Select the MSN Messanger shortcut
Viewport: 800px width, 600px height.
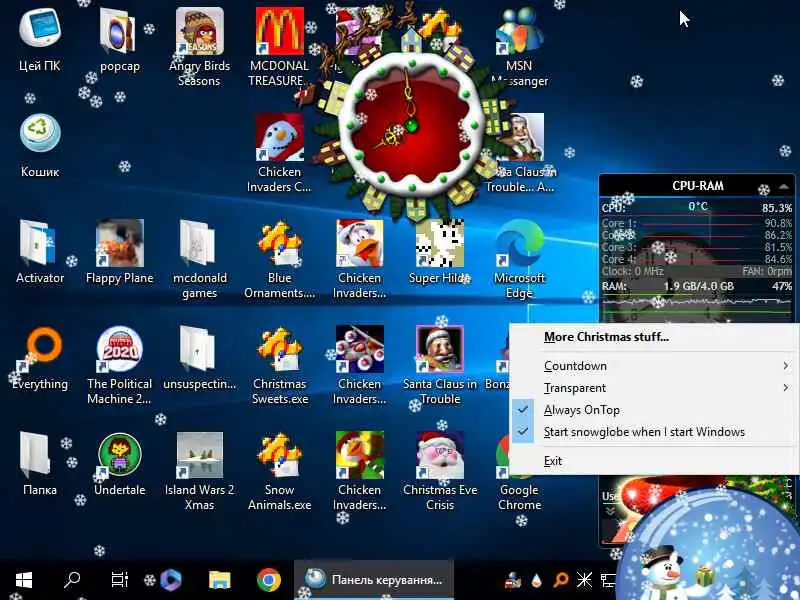(x=519, y=31)
